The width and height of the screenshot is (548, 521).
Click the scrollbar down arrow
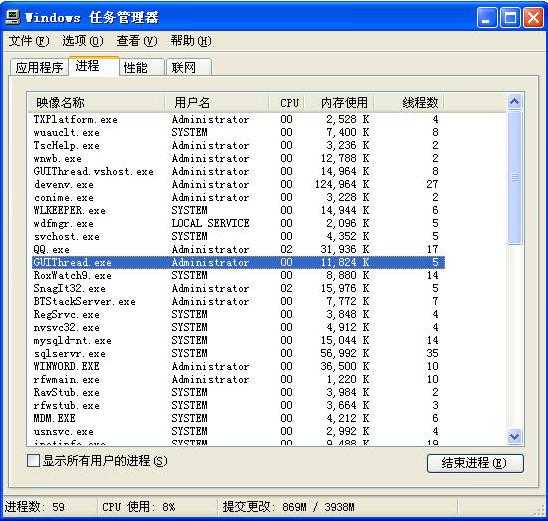(514, 436)
